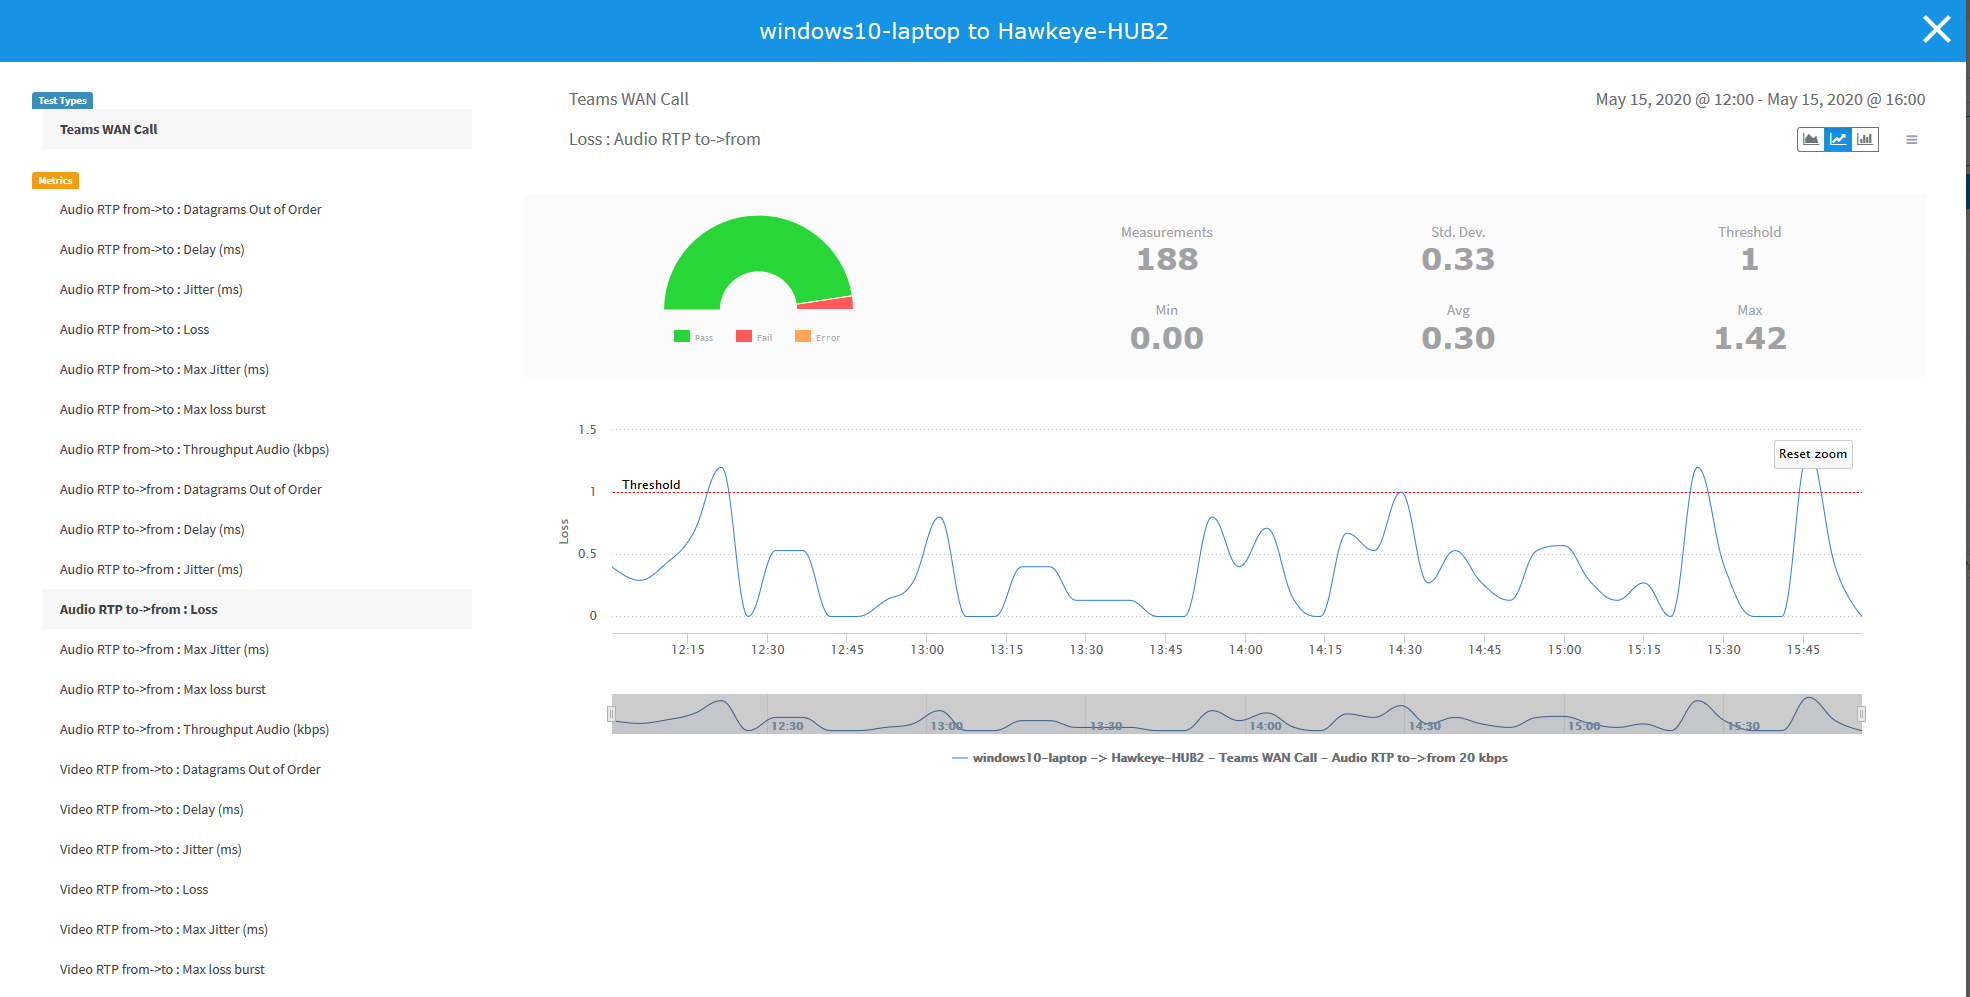Screen dimensions: 1970x997
Task: Toggle the chart series legend entry
Action: point(1230,758)
